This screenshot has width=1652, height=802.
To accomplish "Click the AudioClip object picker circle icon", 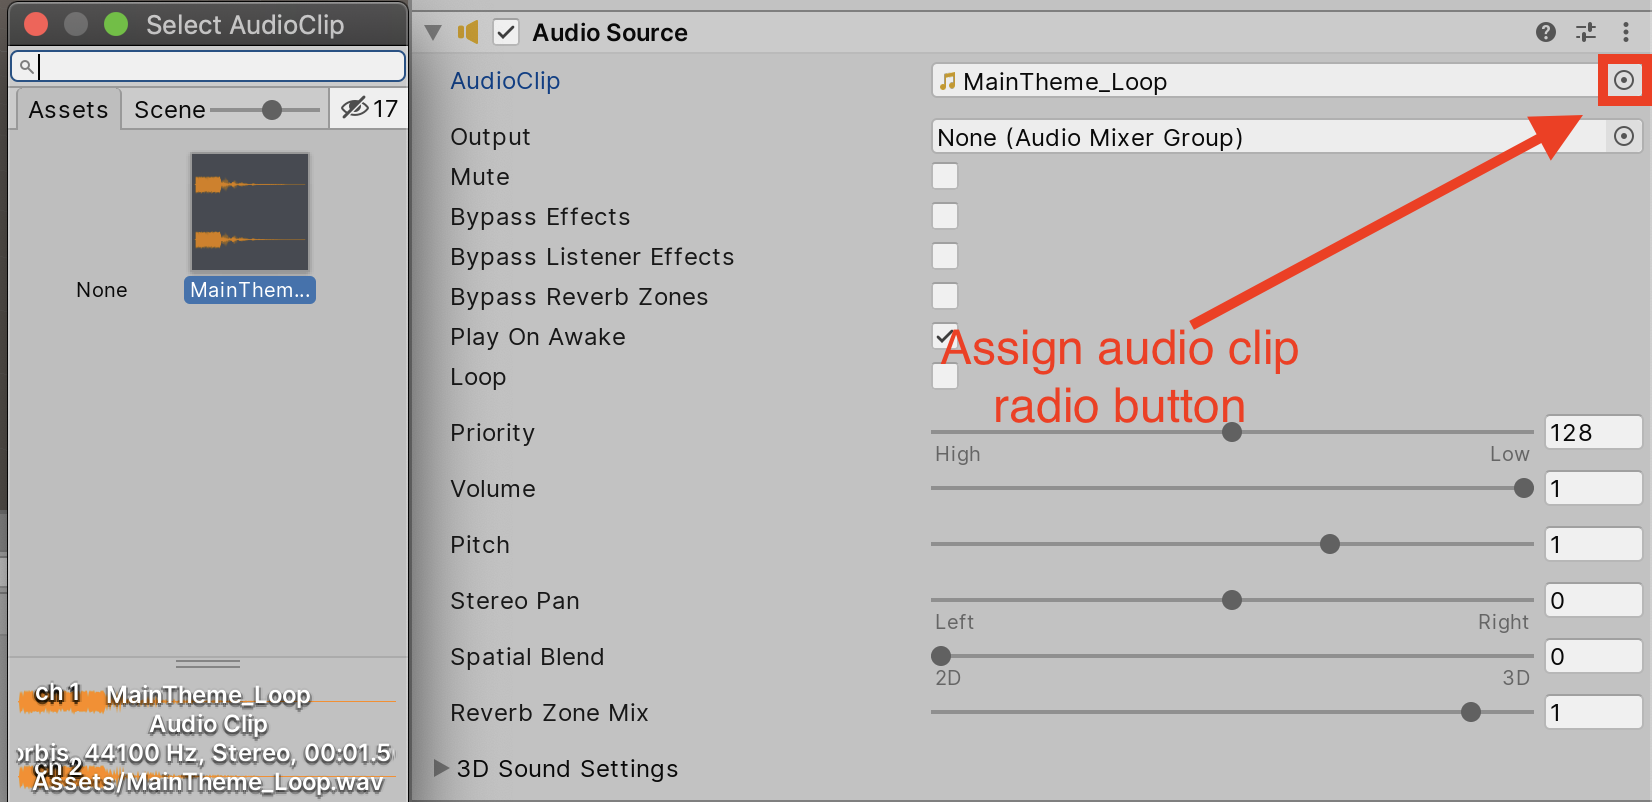I will tap(1624, 80).
